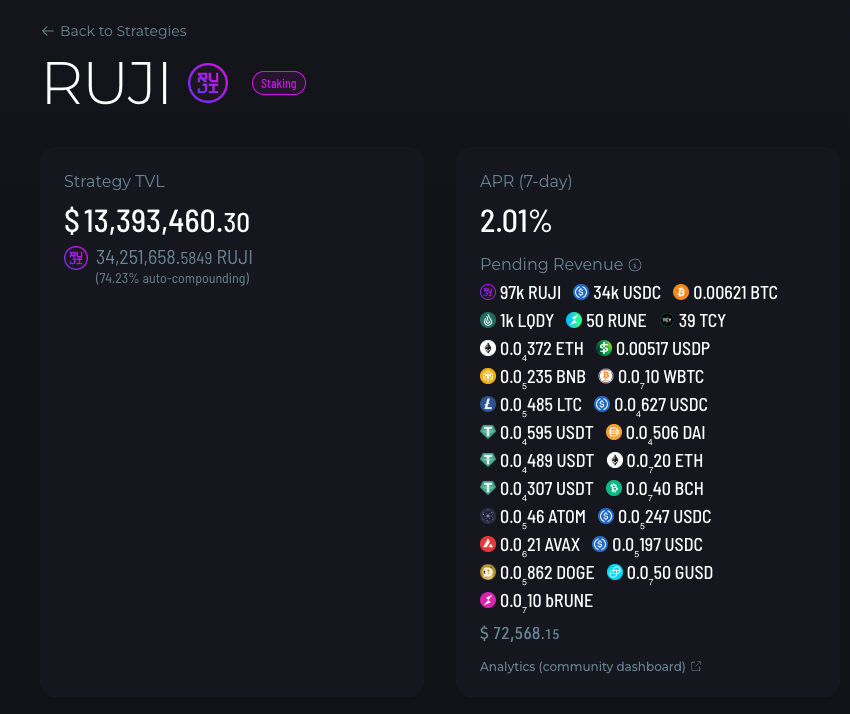Click the RUJI icon next to 34,251,658 RUJI
This screenshot has height=714, width=850.
click(x=76, y=258)
